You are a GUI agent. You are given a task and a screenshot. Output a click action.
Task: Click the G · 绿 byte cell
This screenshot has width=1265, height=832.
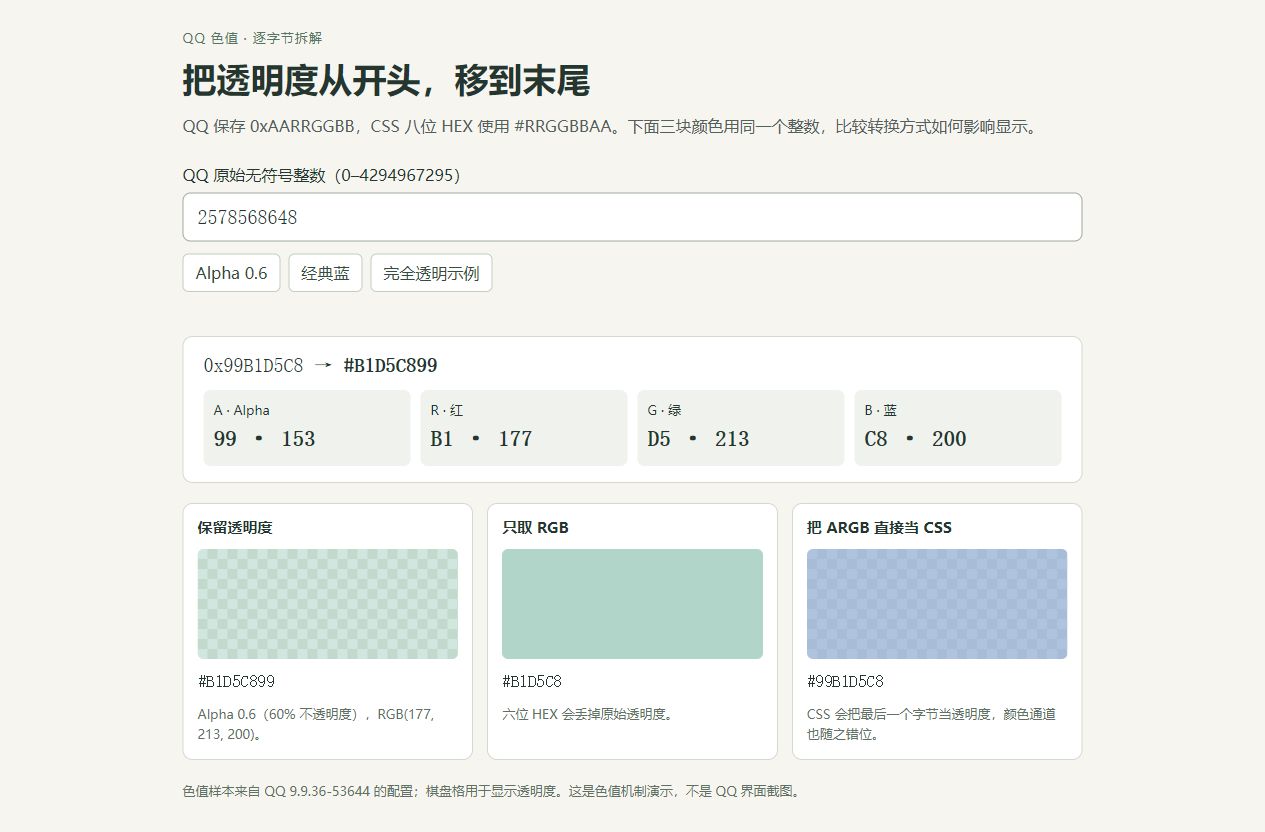coord(741,428)
